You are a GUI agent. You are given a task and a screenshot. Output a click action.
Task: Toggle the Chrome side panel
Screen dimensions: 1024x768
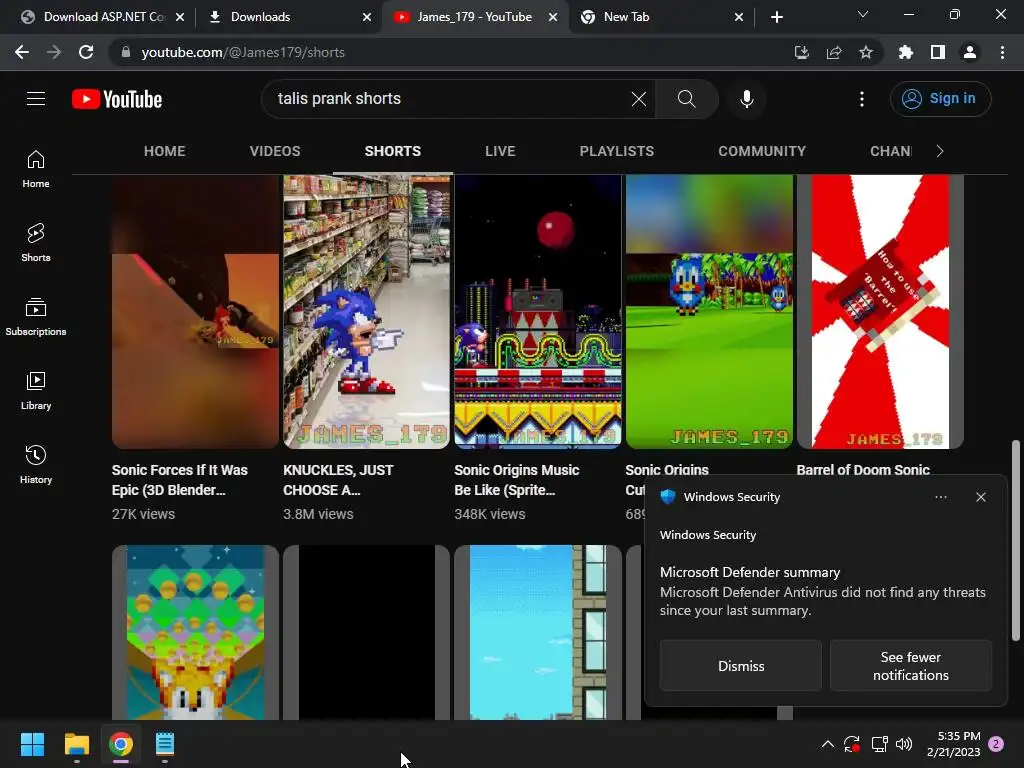(938, 52)
